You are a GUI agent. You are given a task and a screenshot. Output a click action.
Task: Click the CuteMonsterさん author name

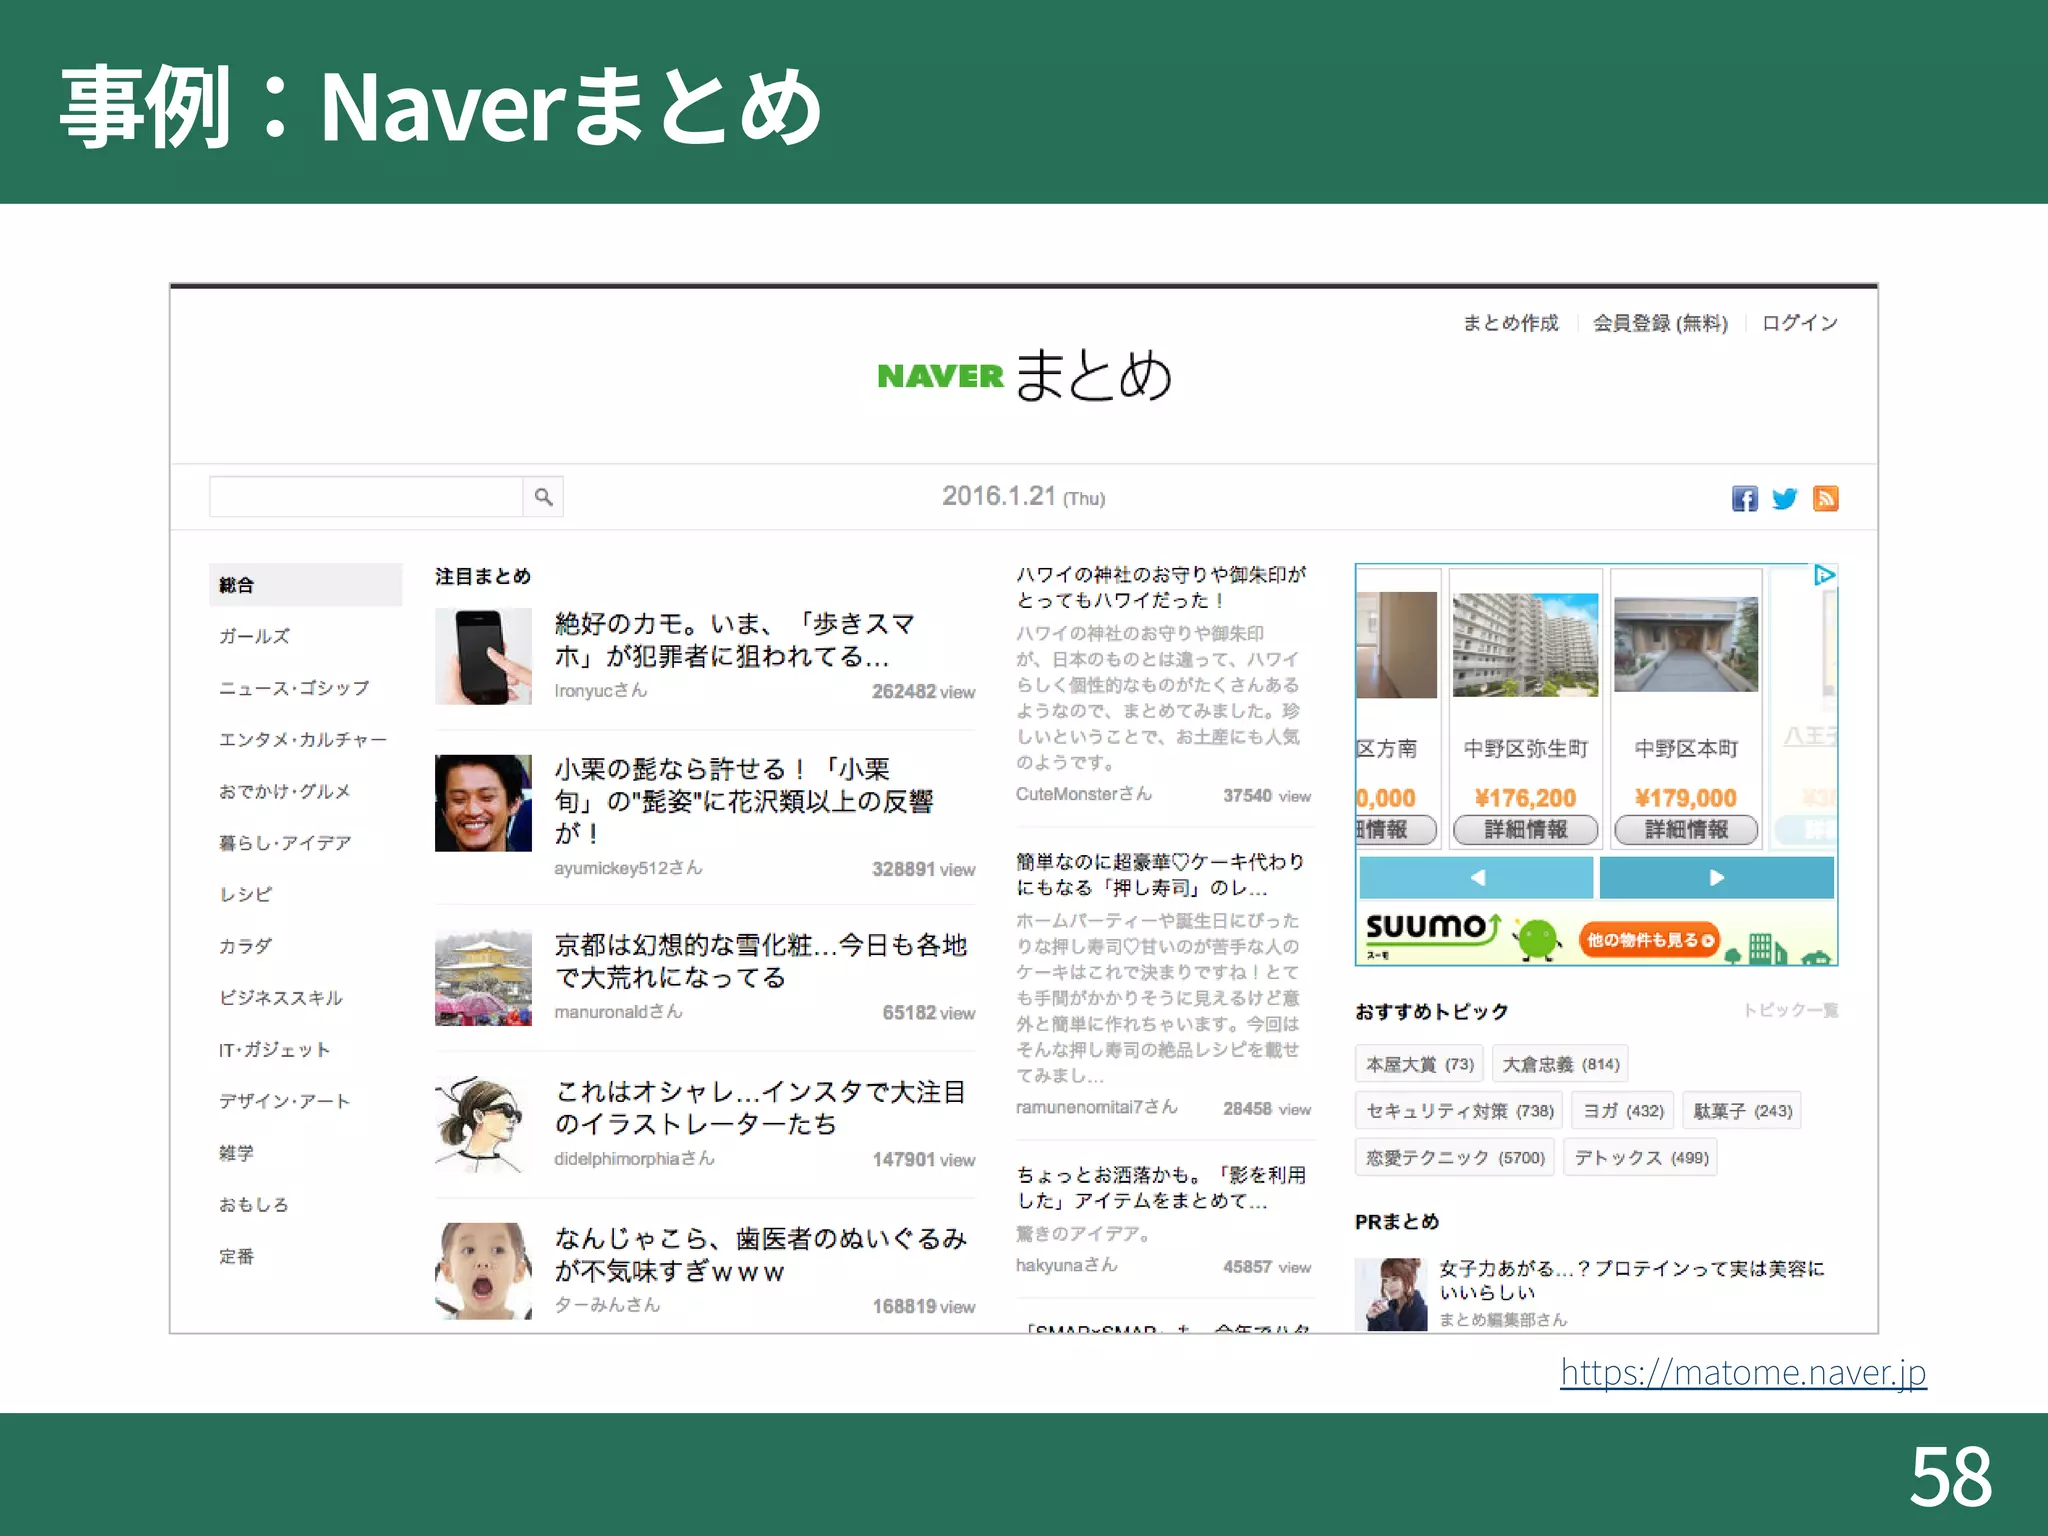[1084, 794]
